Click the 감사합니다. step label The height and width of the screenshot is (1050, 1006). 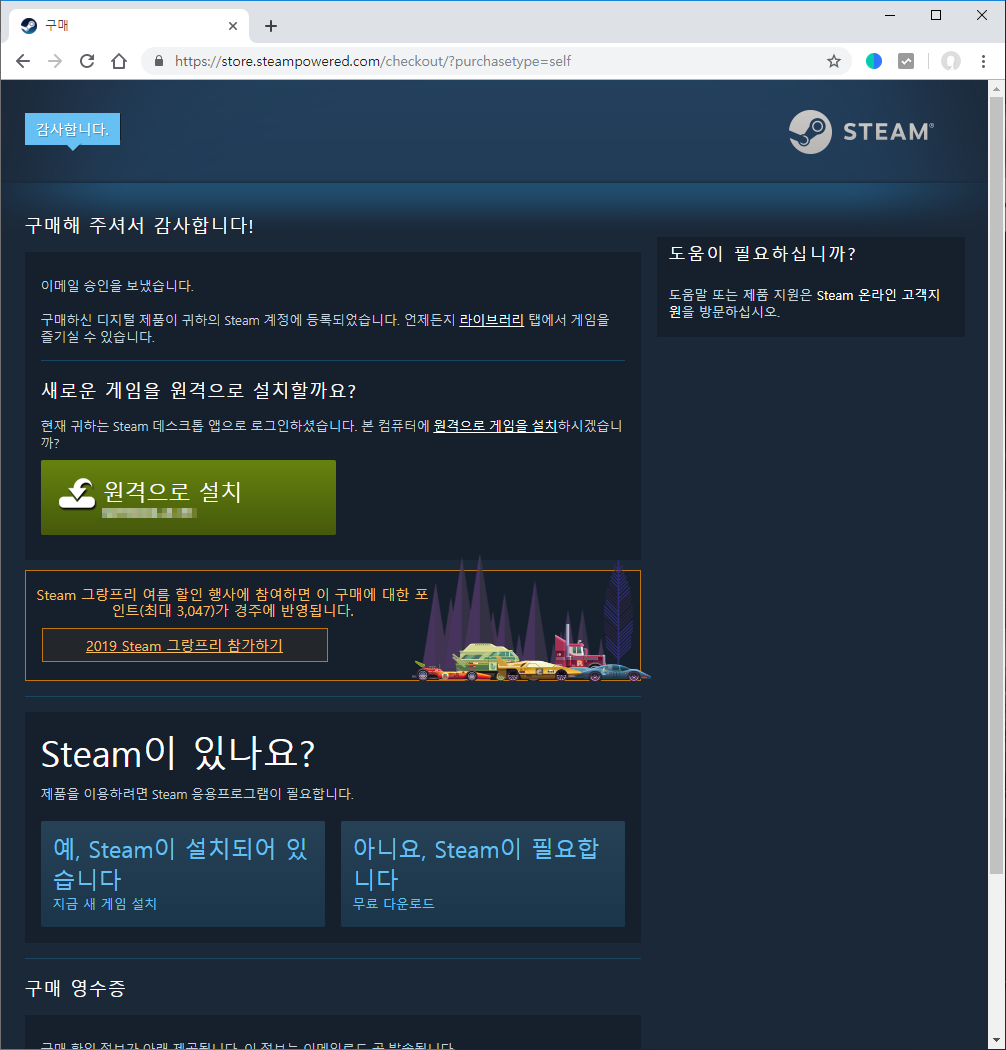(x=72, y=129)
